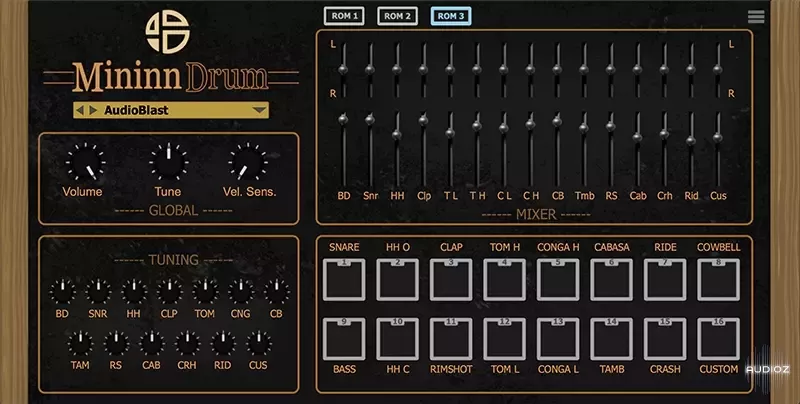Screen dimensions: 800x404
Task: Click the Rid pan slider handle
Action: [691, 69]
